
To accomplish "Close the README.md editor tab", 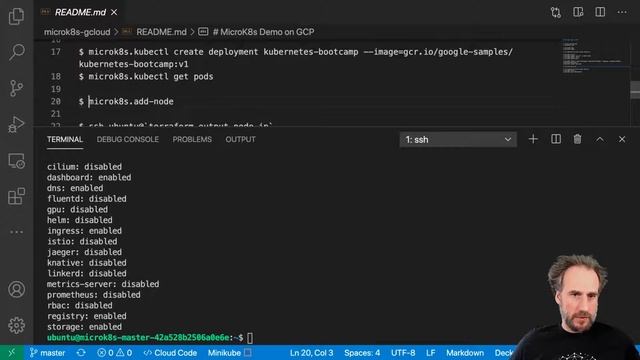I will pos(114,12).
